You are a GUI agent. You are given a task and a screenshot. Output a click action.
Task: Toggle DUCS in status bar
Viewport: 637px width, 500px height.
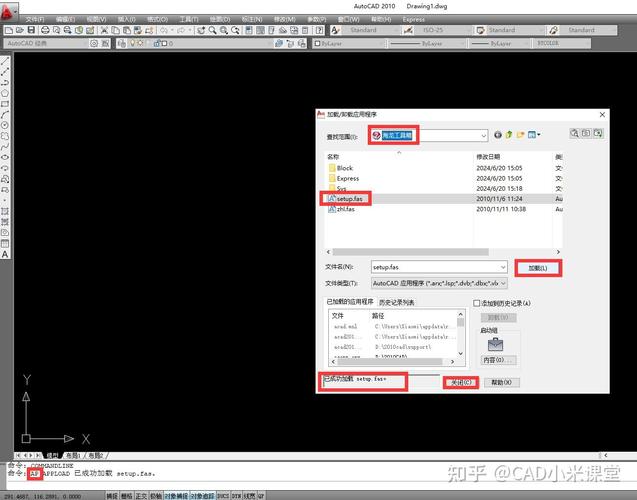[223, 496]
